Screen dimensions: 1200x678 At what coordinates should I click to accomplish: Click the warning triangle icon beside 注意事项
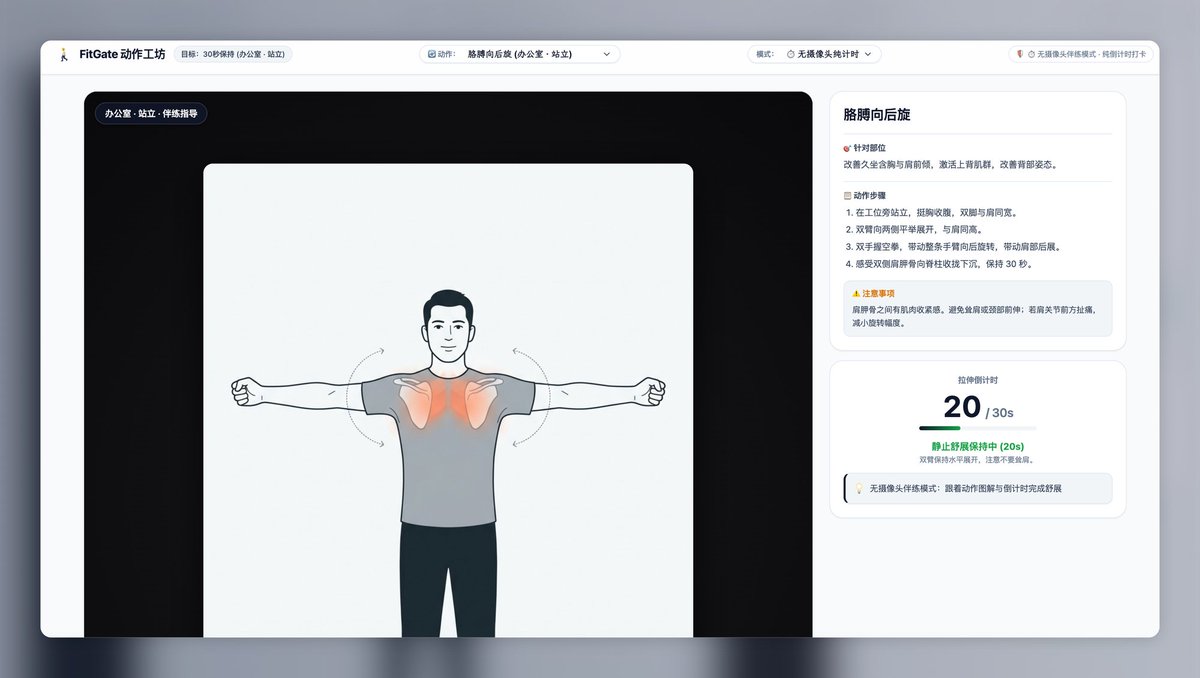(856, 294)
